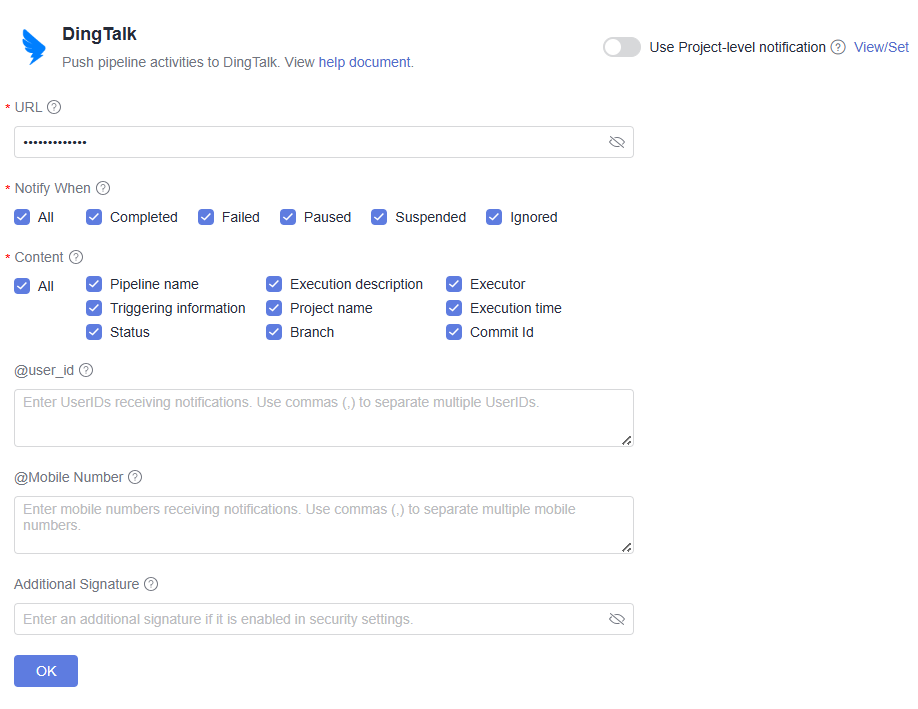Enable Use Project-level notification switch
The image size is (918, 709).
pos(621,47)
